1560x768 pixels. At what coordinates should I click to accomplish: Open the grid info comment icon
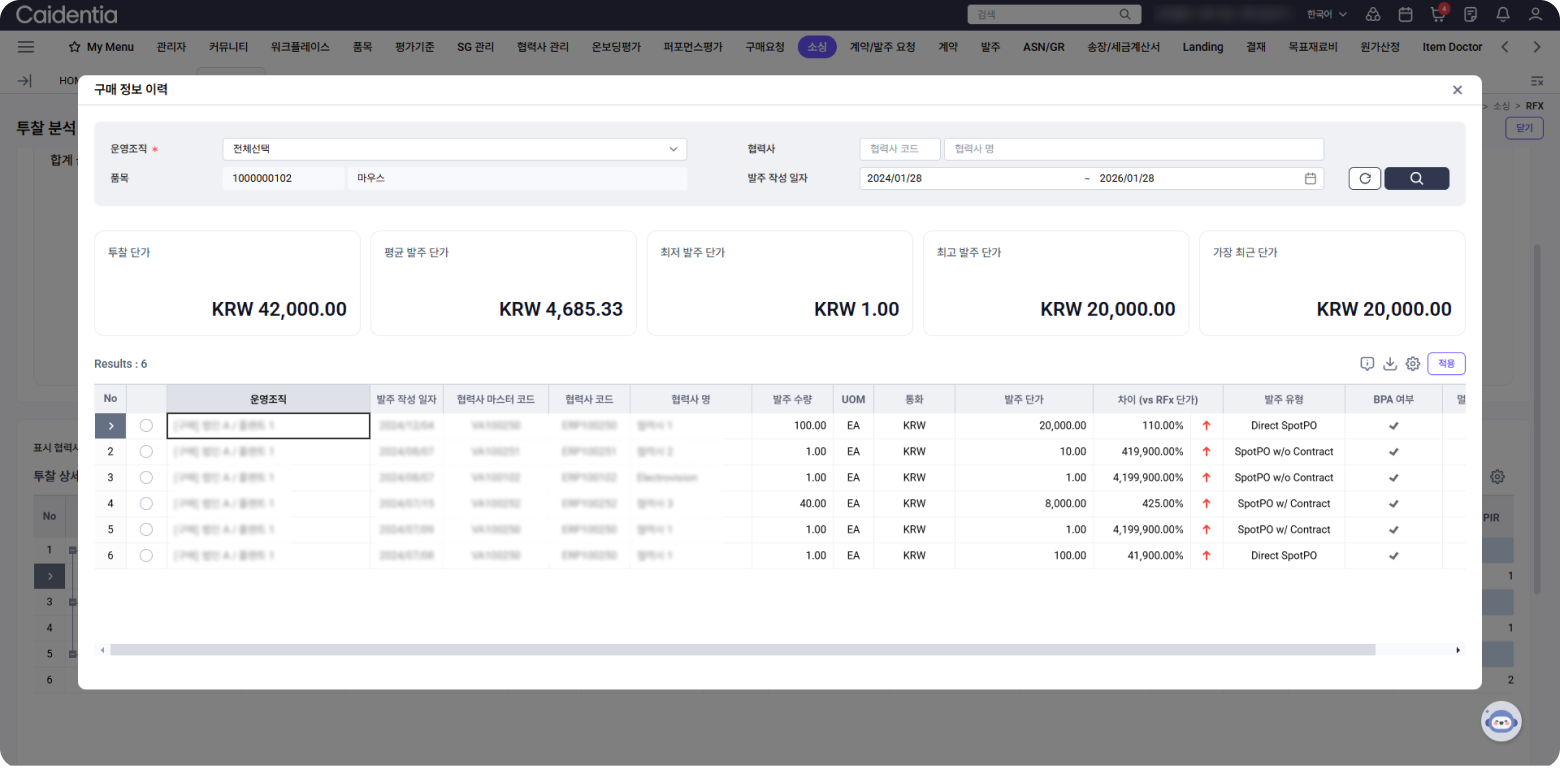(1367, 364)
